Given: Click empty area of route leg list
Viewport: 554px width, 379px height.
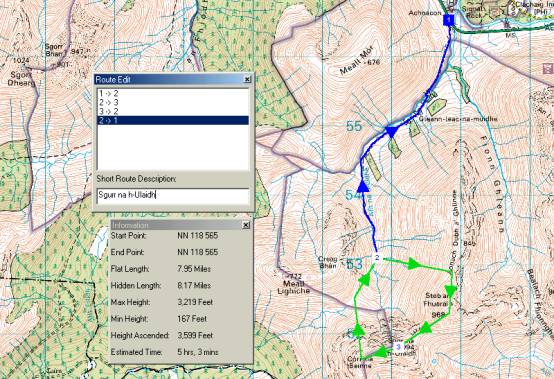Looking at the screenshot, I should [x=173, y=147].
